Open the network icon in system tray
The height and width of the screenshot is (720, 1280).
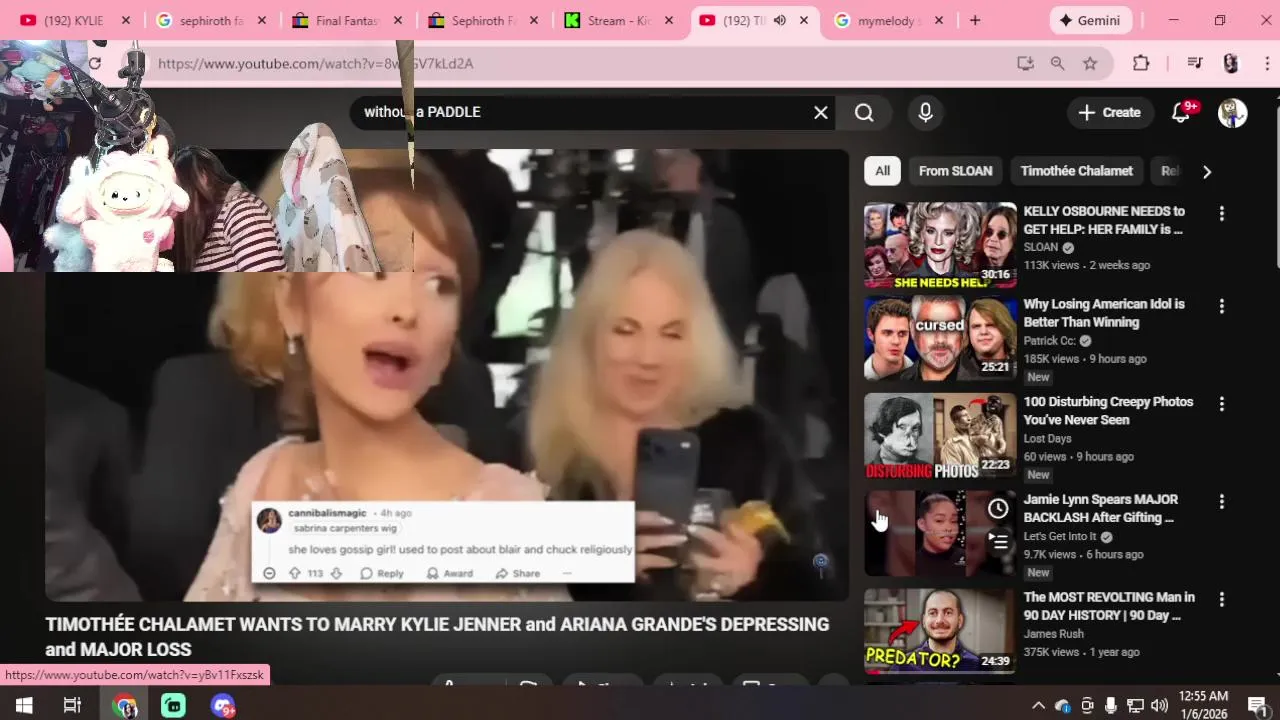(x=1135, y=705)
